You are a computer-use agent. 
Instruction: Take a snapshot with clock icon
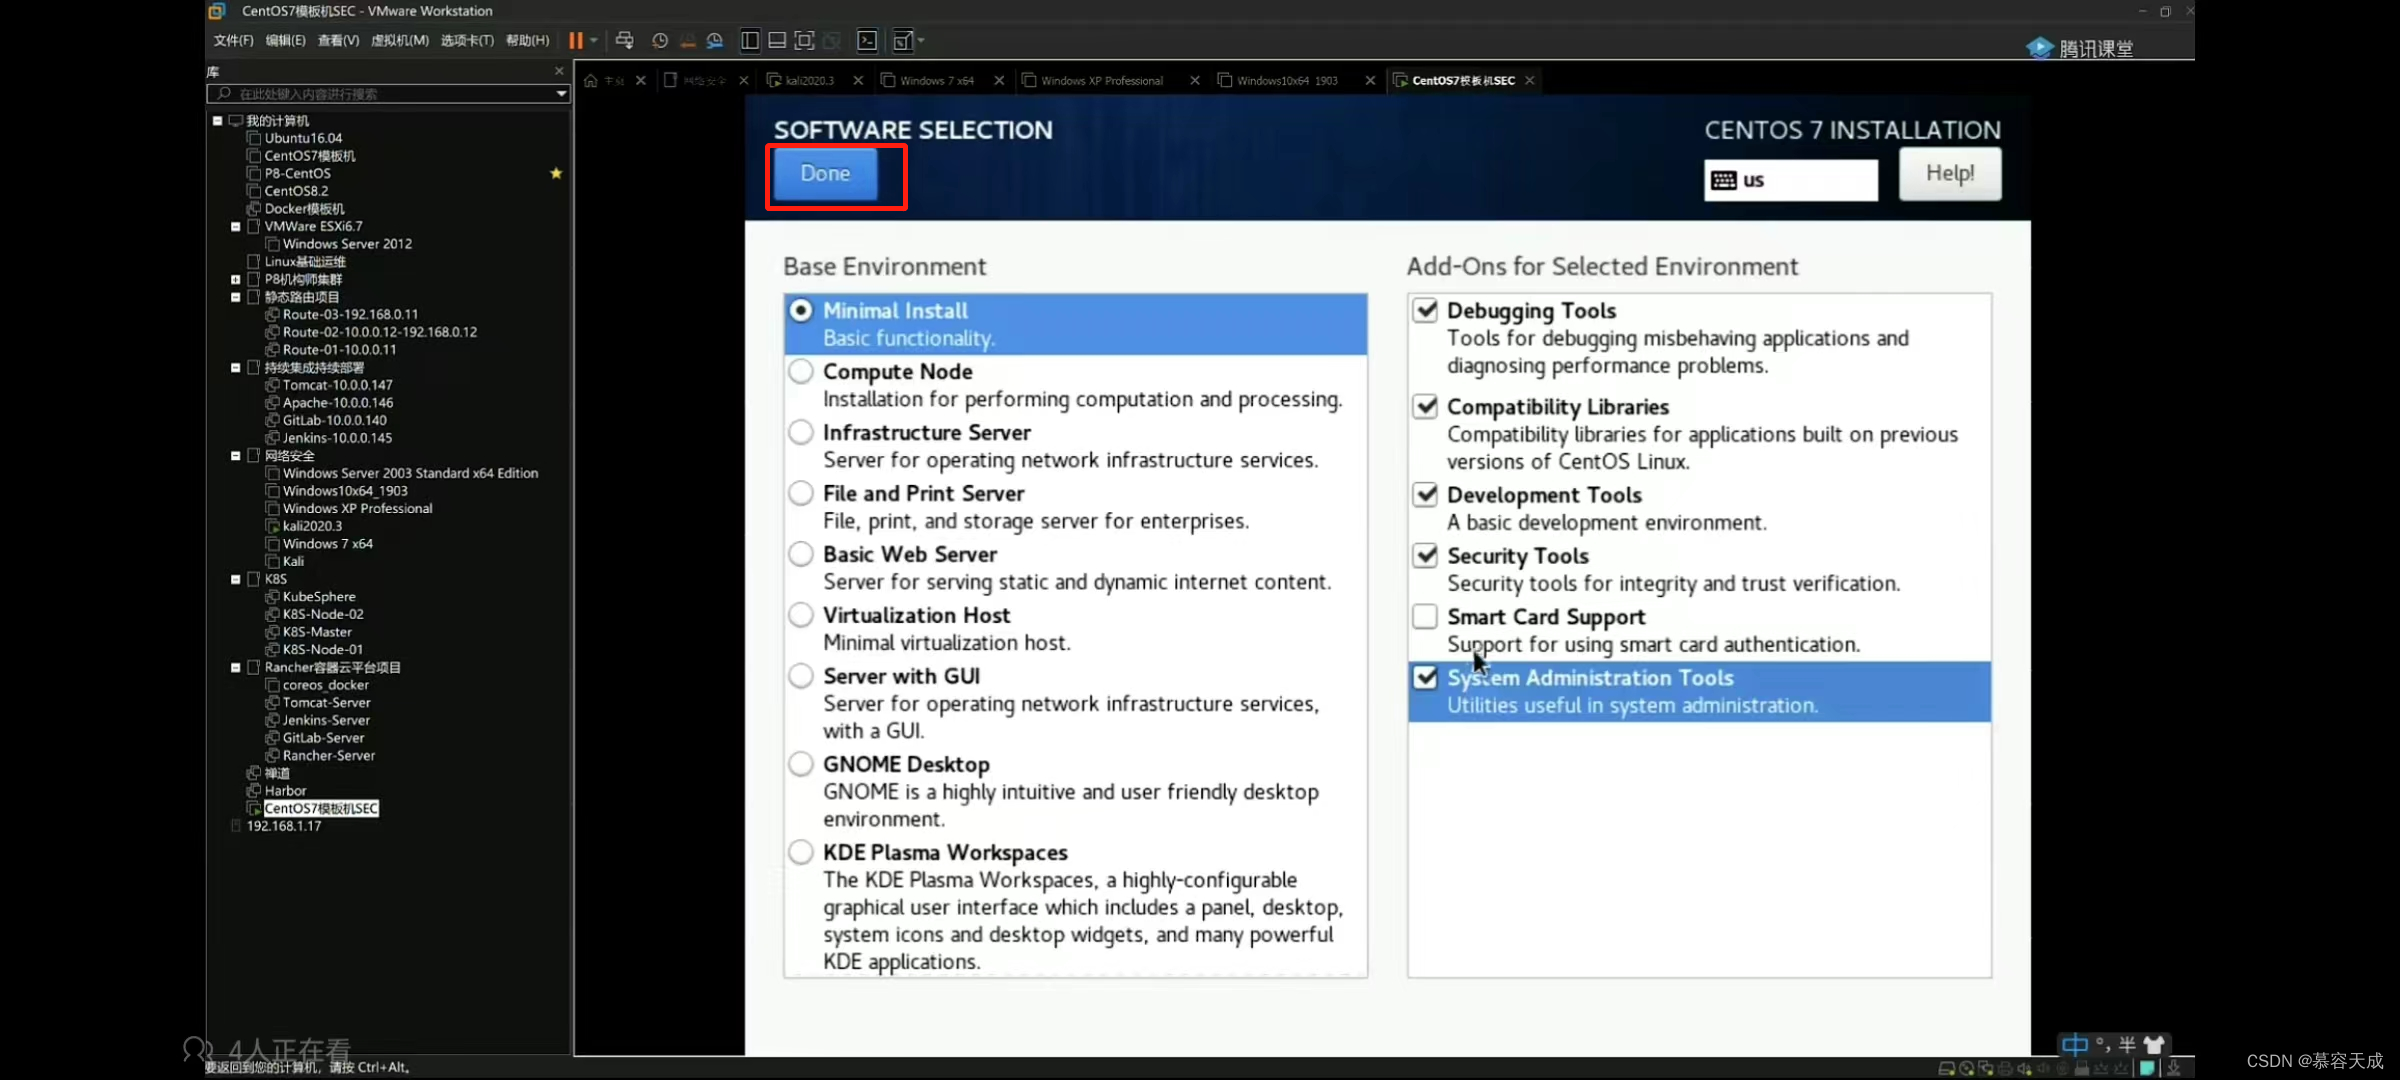tap(659, 41)
